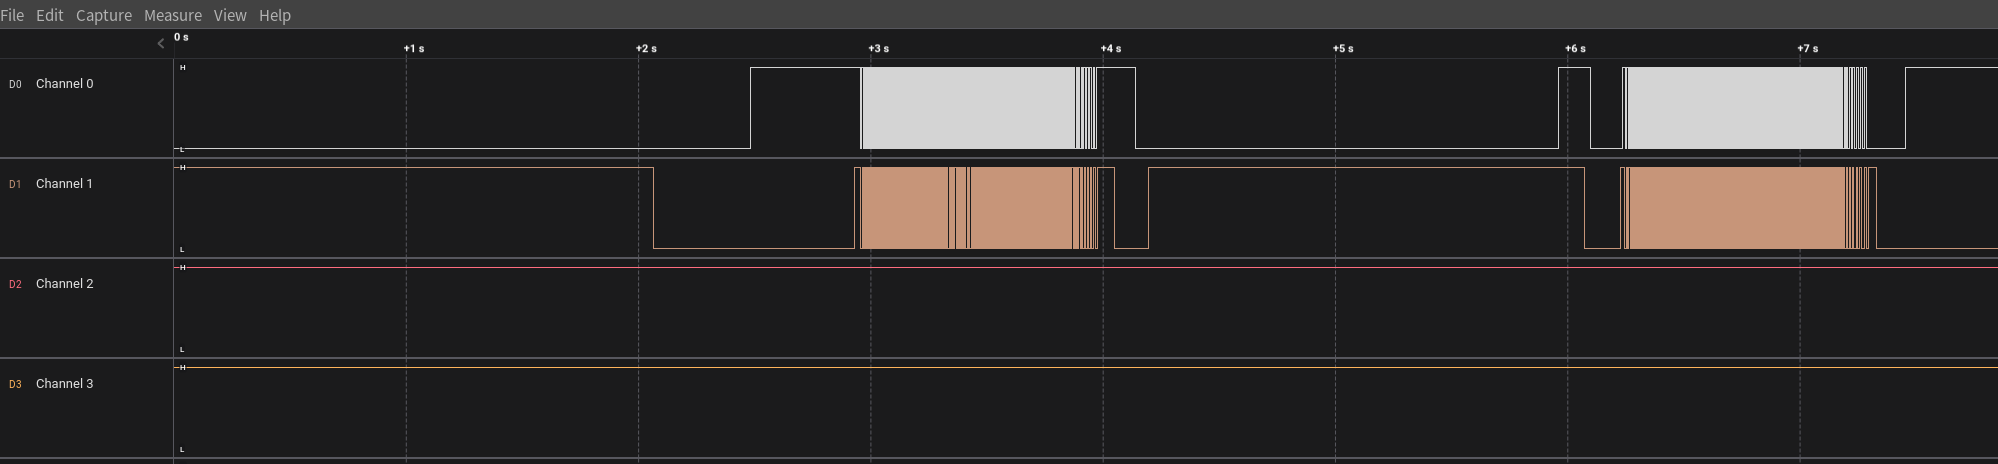Click the yellow D3 channel tag
This screenshot has height=464, width=1998.
(15, 385)
